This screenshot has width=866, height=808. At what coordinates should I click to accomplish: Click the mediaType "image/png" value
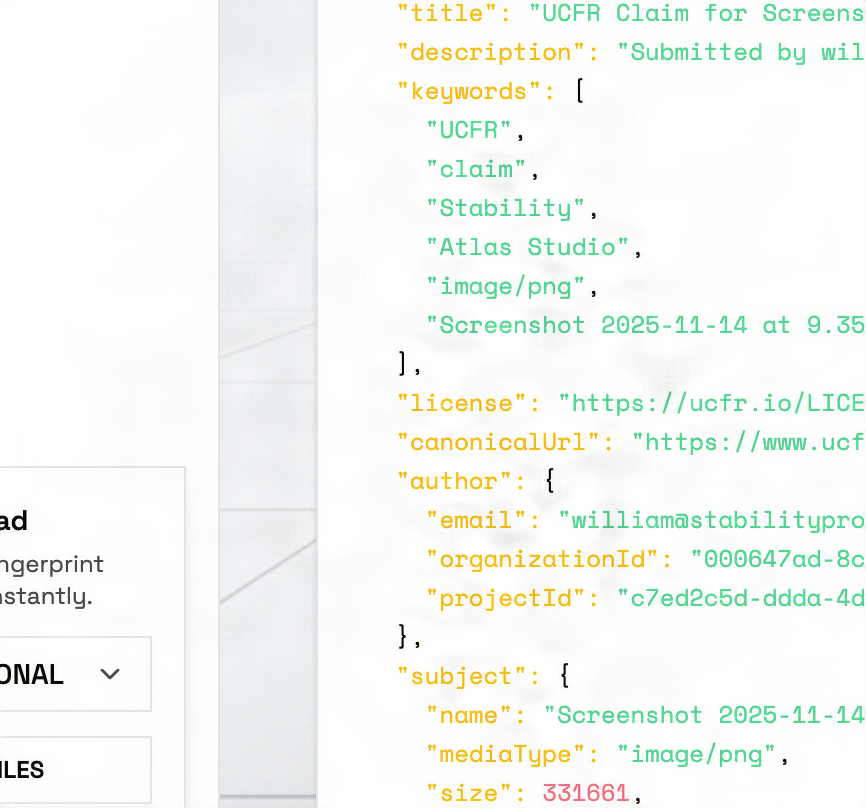(x=696, y=754)
